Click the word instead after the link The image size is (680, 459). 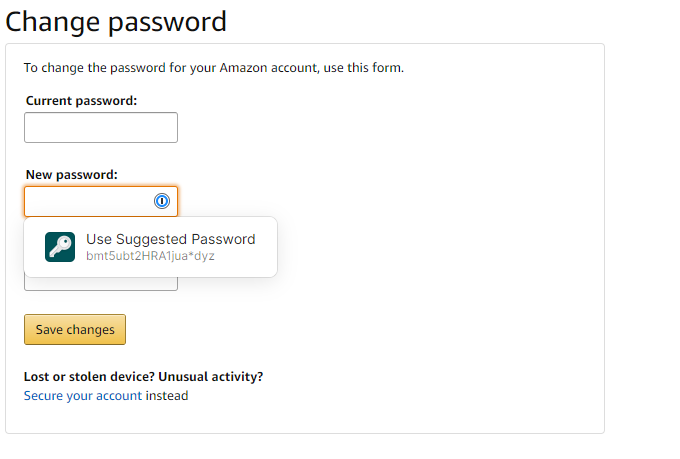coord(167,396)
